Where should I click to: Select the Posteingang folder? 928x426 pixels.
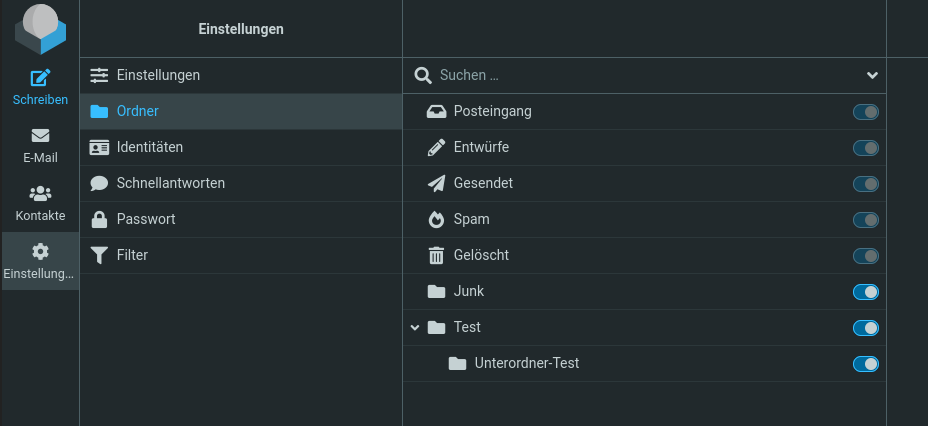(x=492, y=111)
